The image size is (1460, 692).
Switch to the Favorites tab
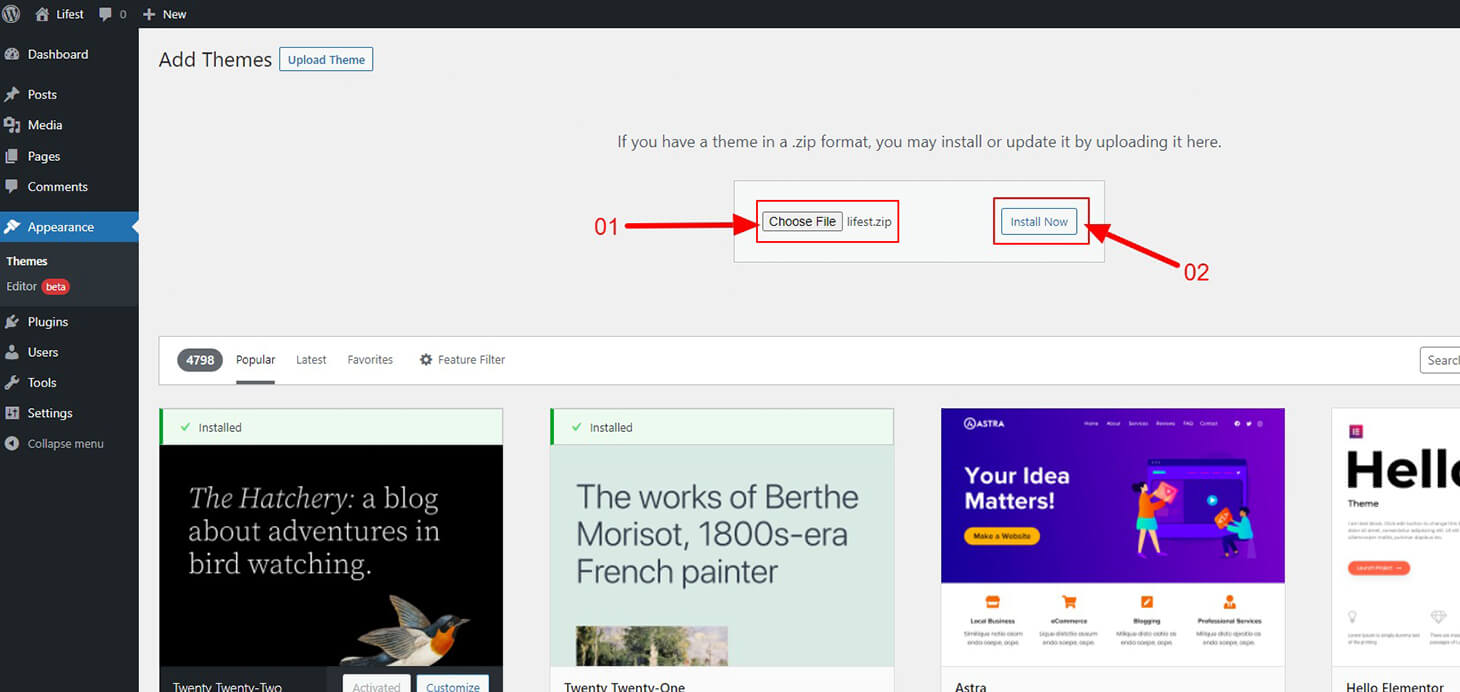(x=370, y=360)
